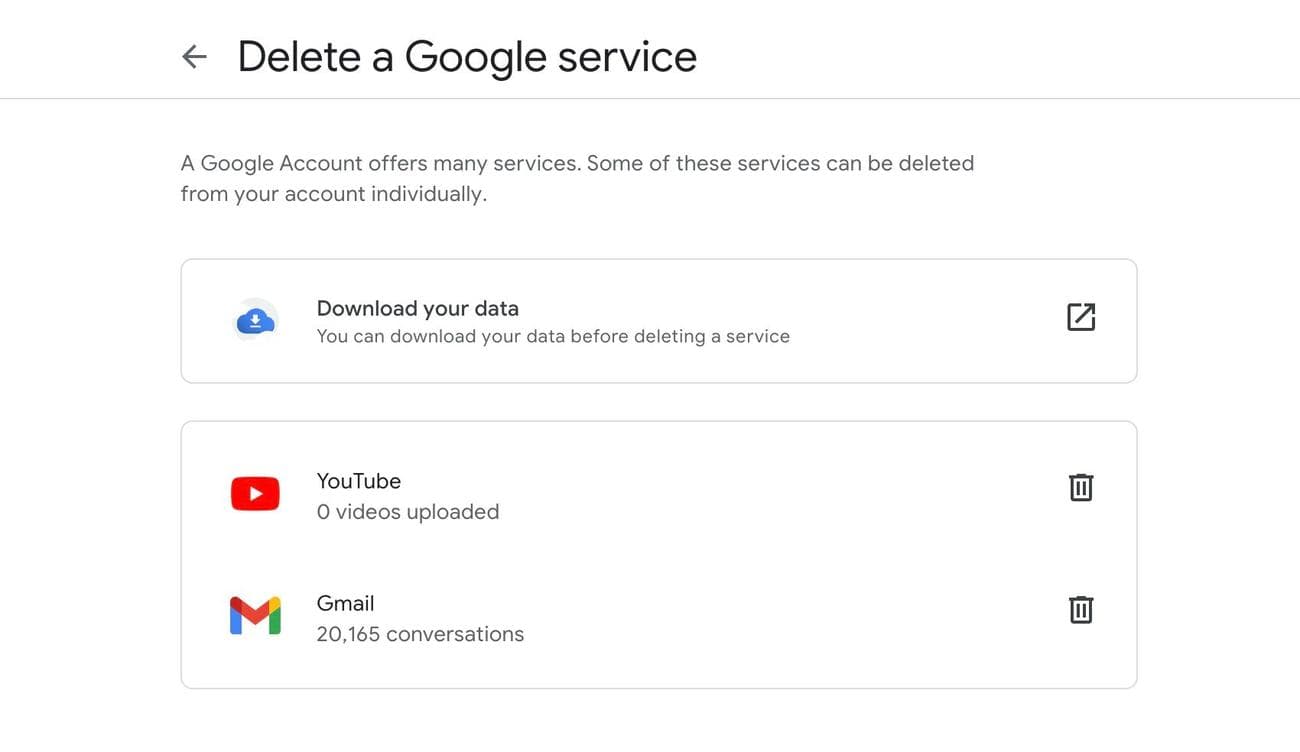Select the '0 videos uploaded' text under YouTube
This screenshot has width=1300, height=752.
[407, 511]
